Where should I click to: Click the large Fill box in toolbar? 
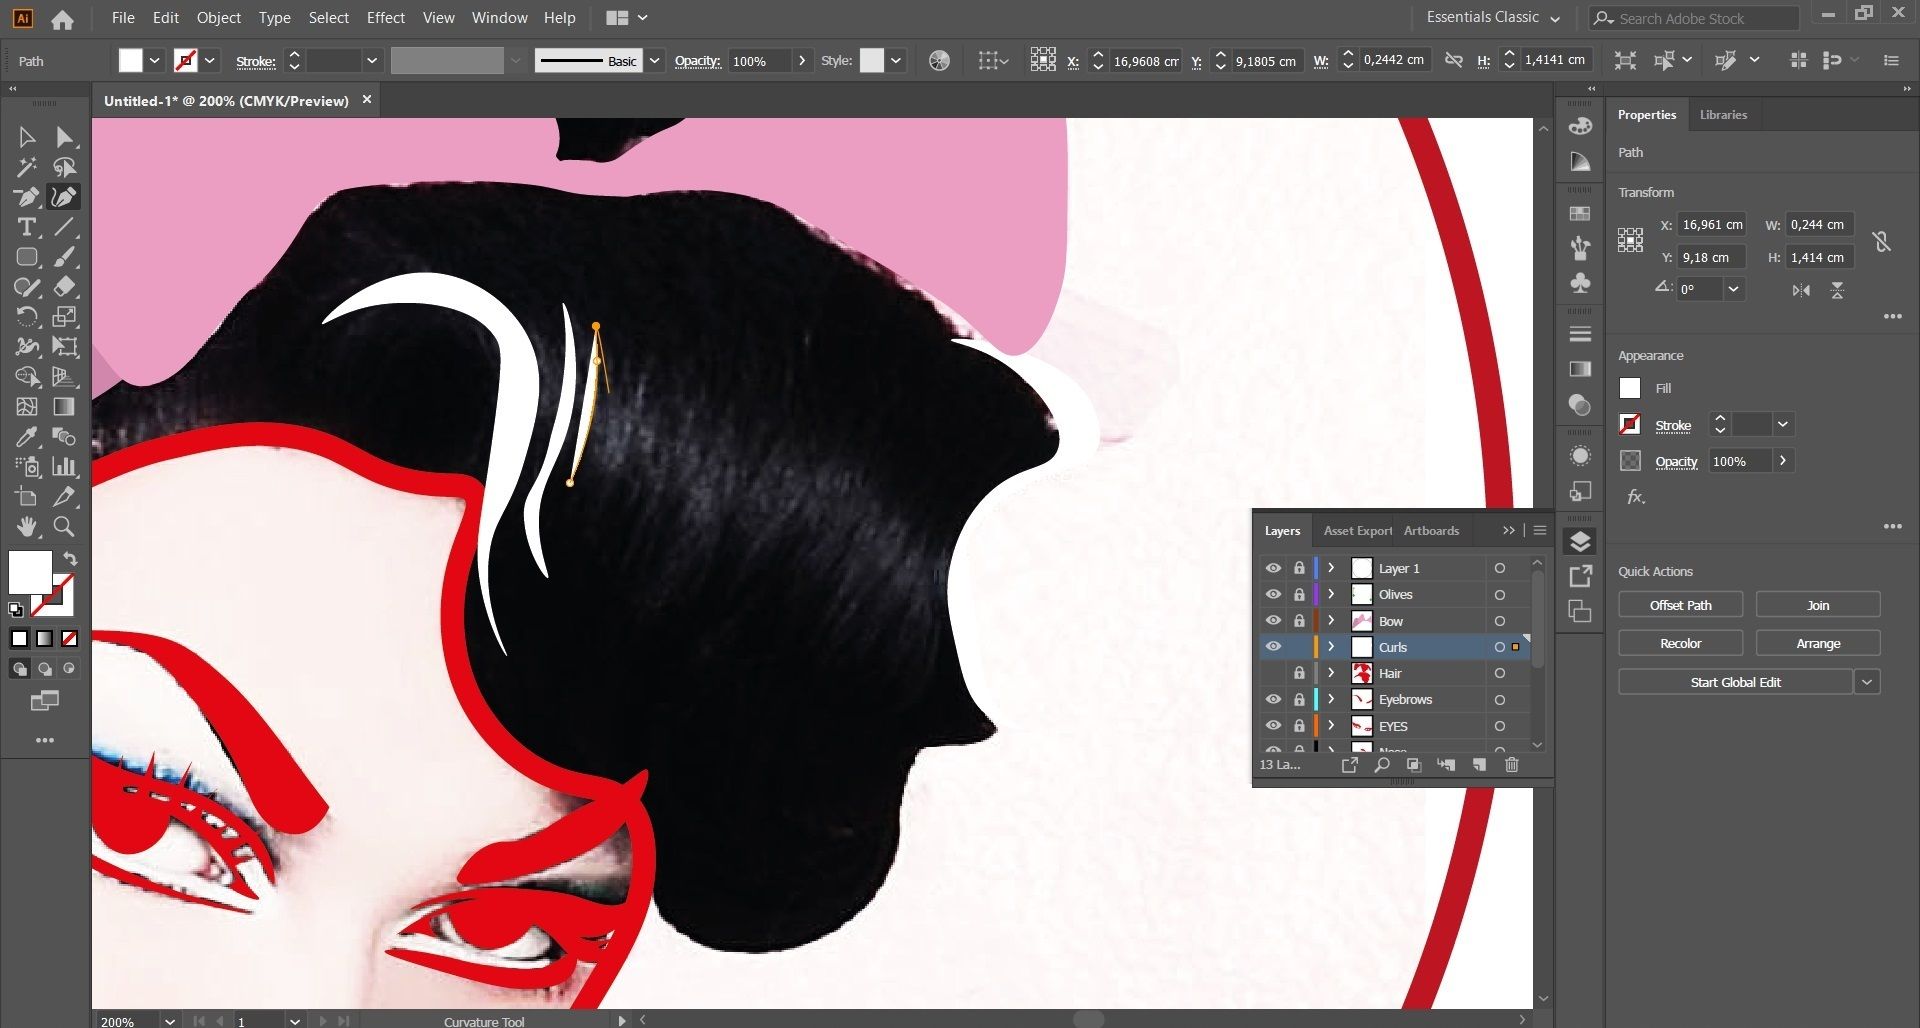tap(30, 573)
